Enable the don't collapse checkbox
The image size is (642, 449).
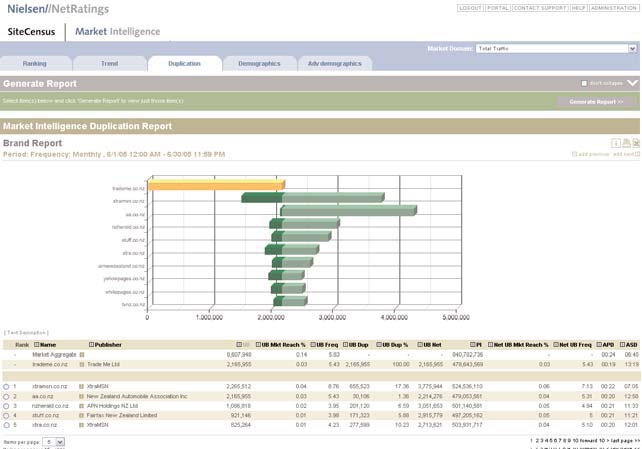coord(585,84)
